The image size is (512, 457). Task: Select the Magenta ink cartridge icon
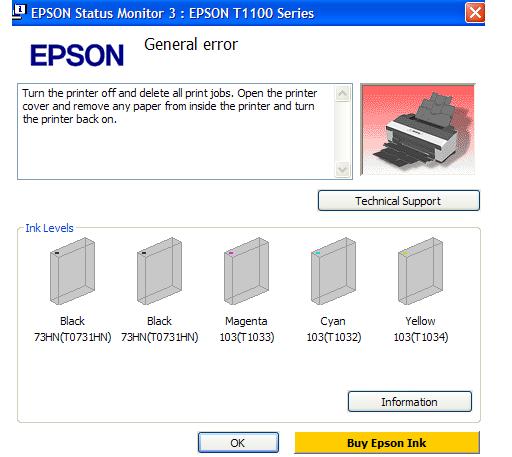click(246, 271)
